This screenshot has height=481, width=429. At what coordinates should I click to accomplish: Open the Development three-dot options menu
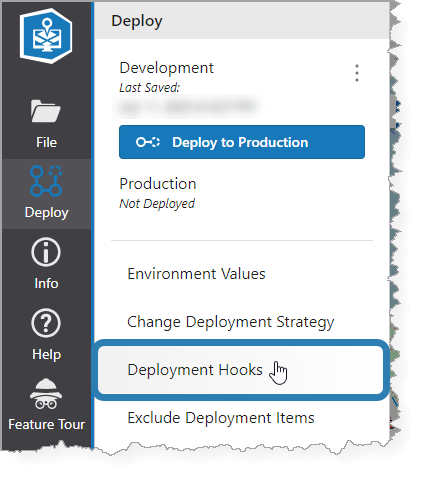(x=357, y=73)
